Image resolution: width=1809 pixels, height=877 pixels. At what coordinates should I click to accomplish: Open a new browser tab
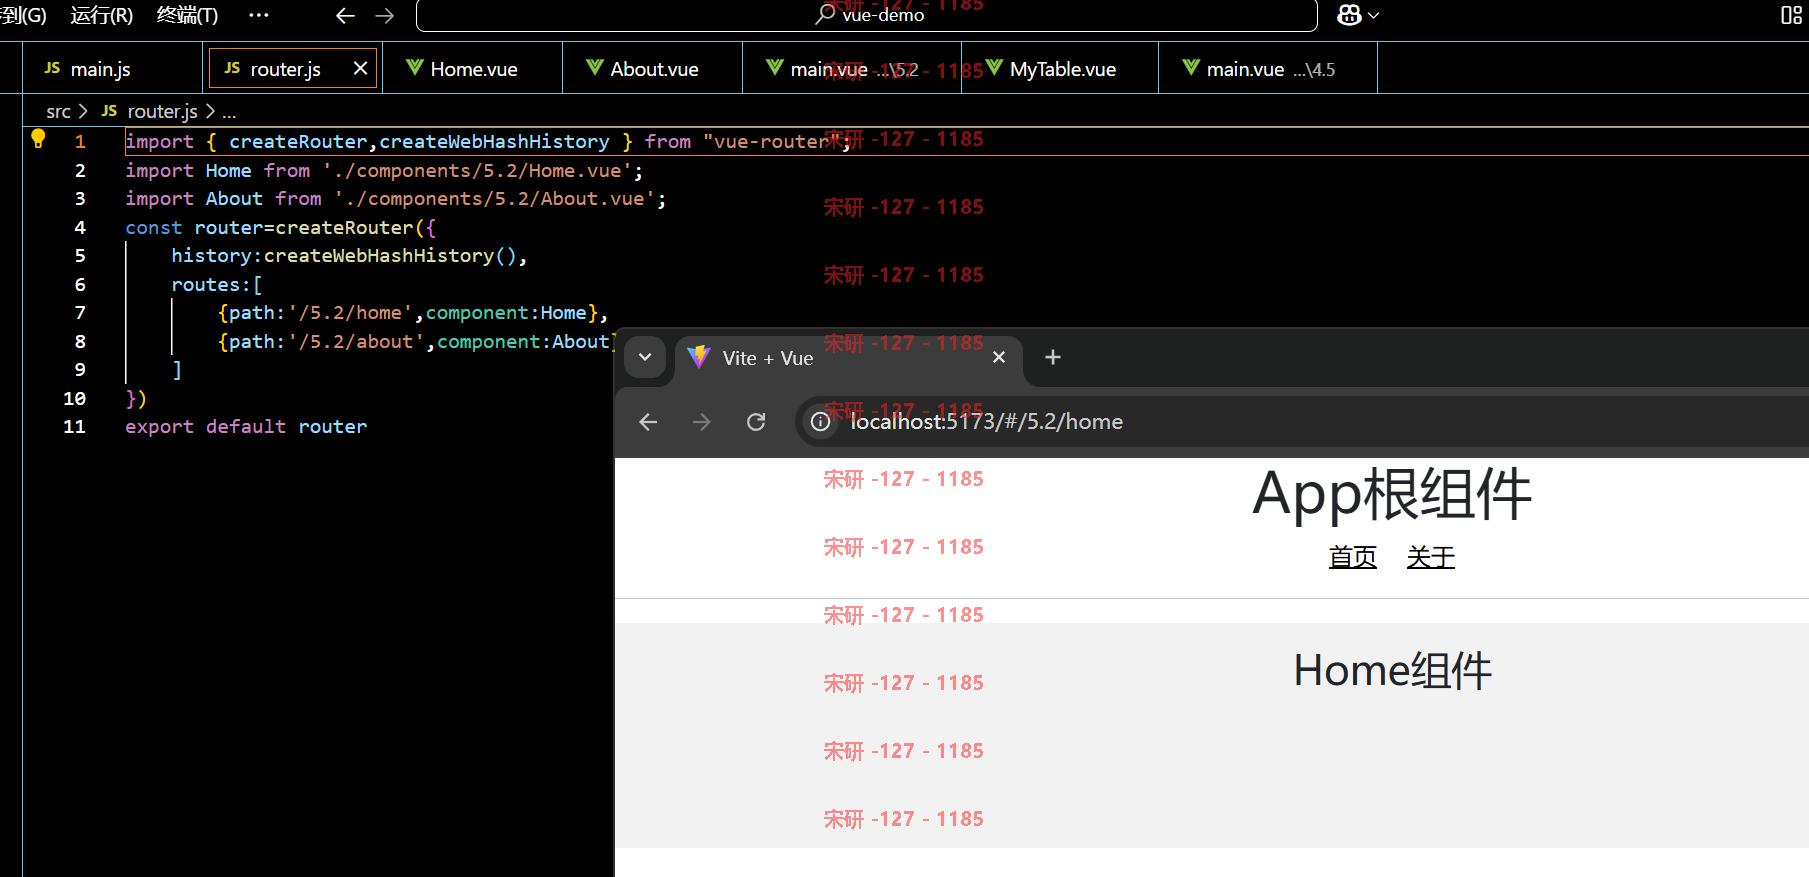pyautogui.click(x=1052, y=357)
